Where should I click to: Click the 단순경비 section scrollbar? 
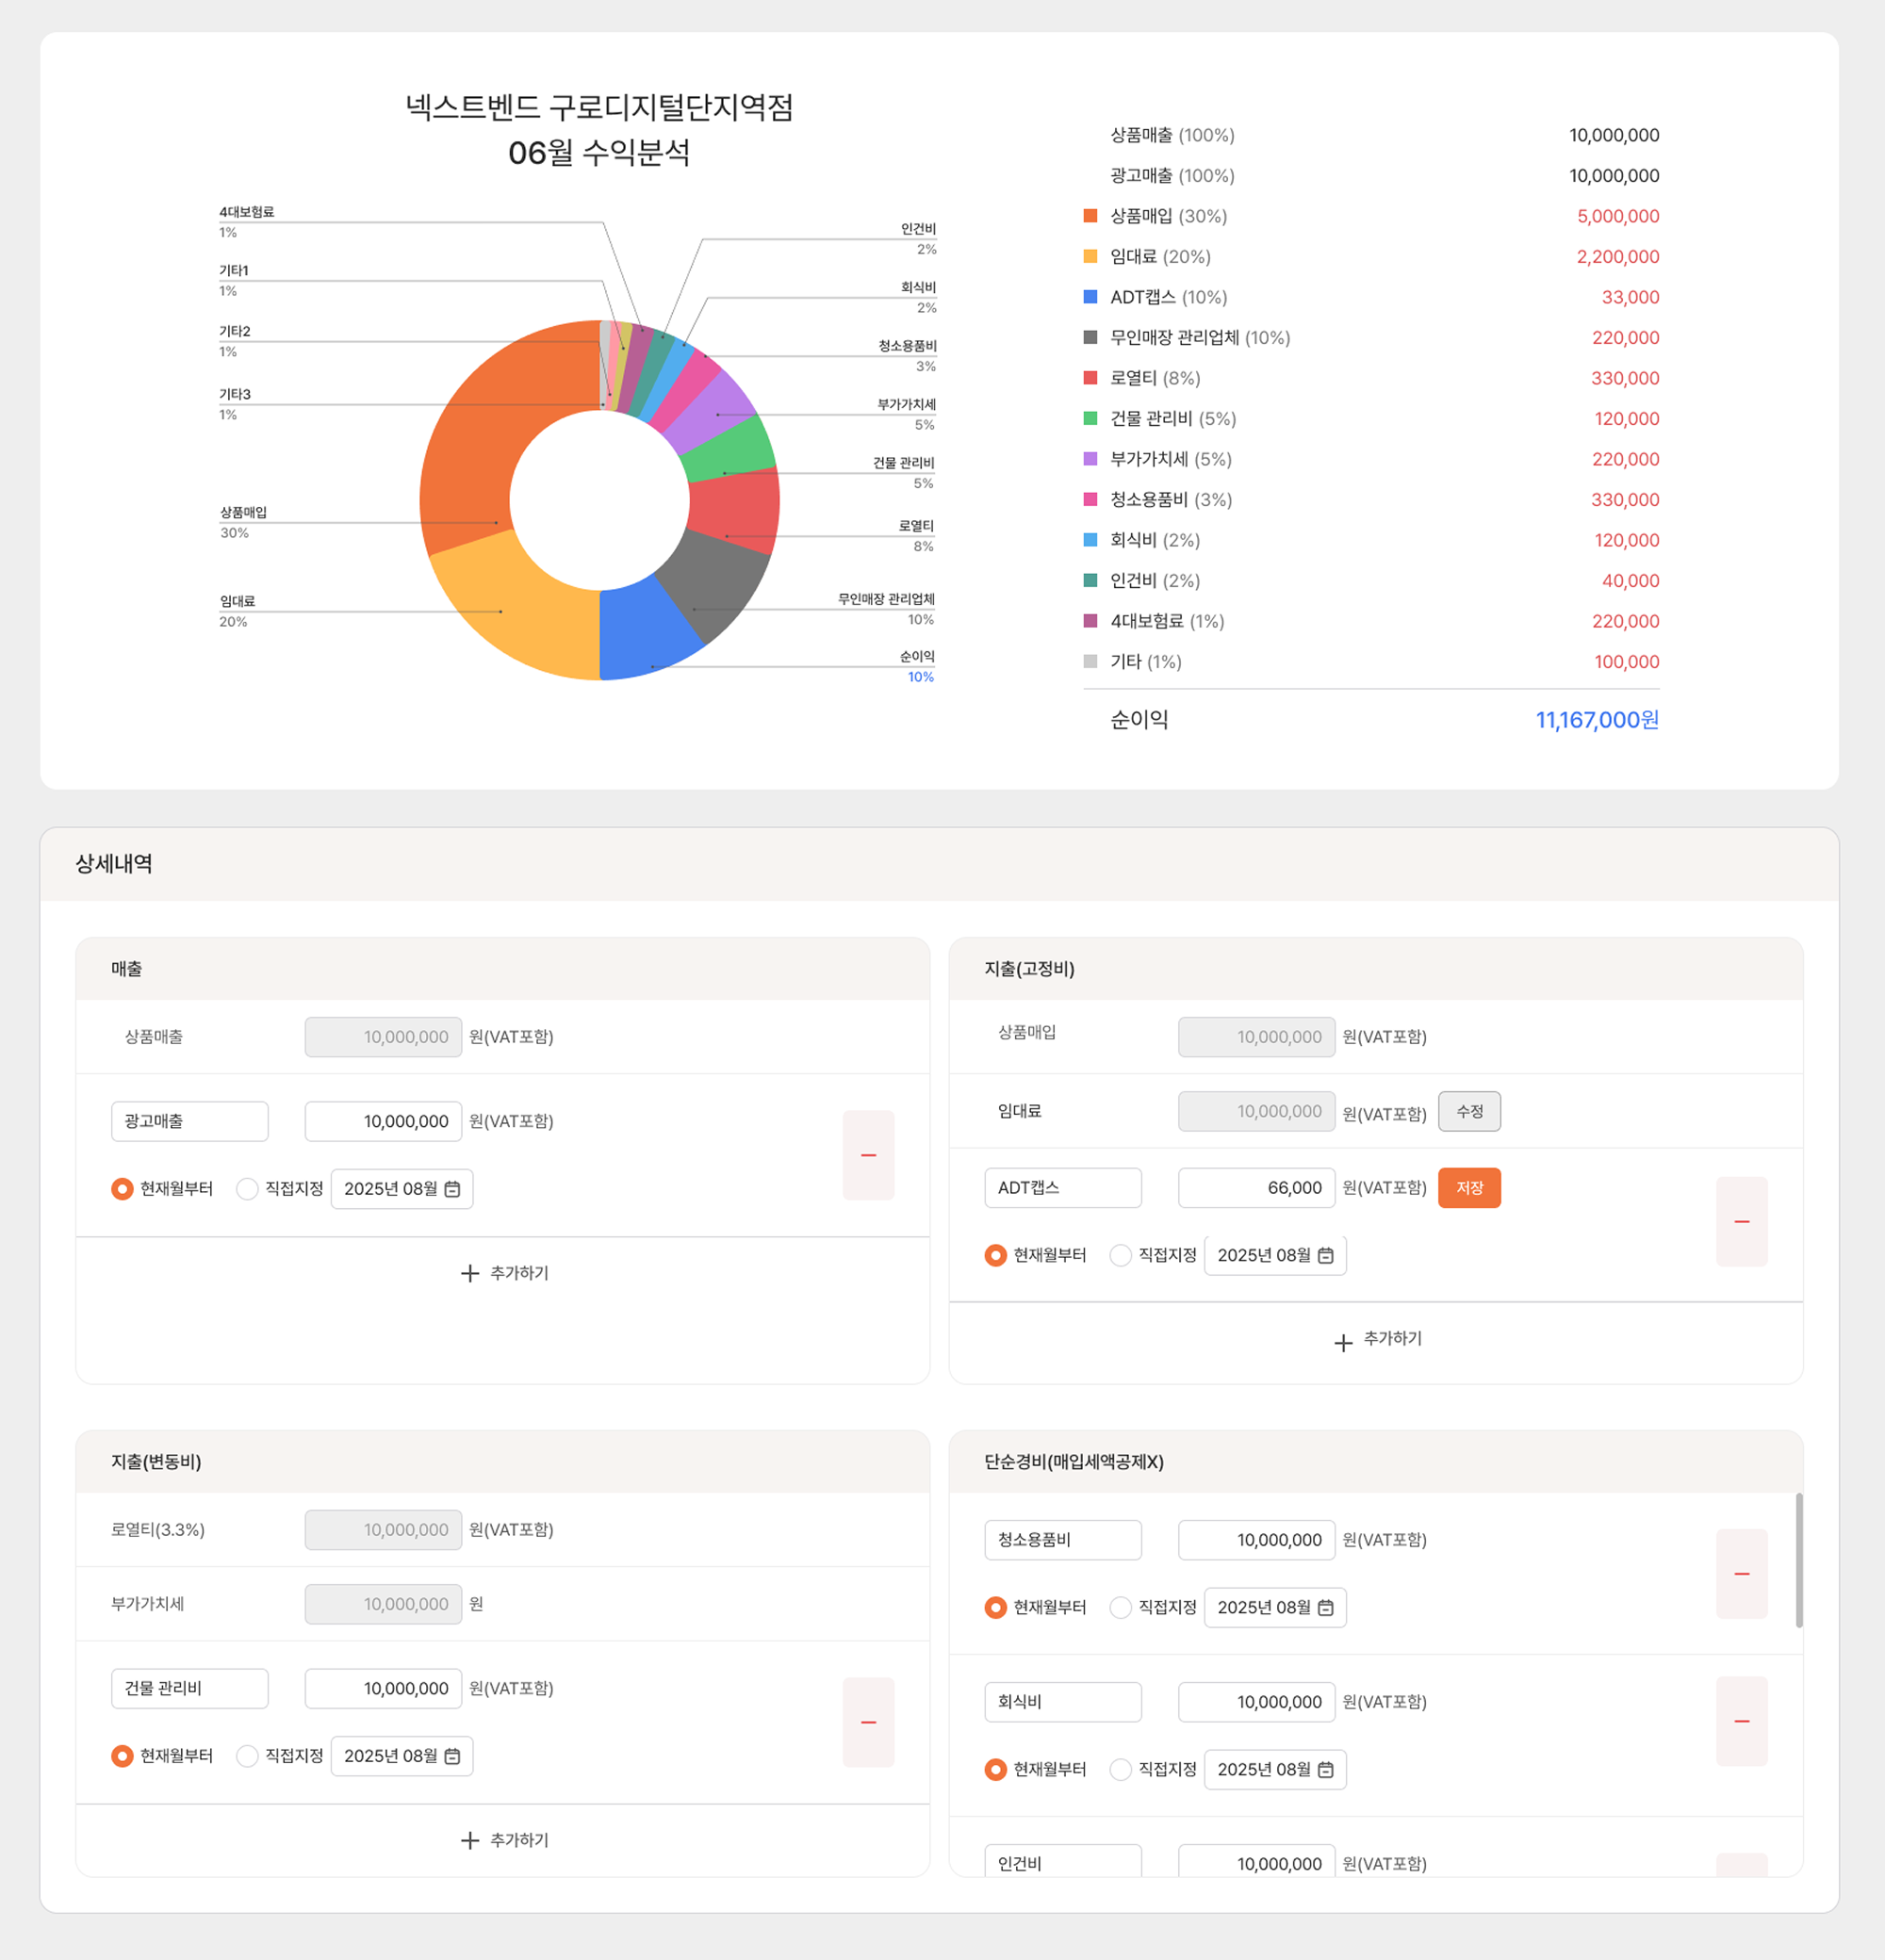pos(1798,1560)
